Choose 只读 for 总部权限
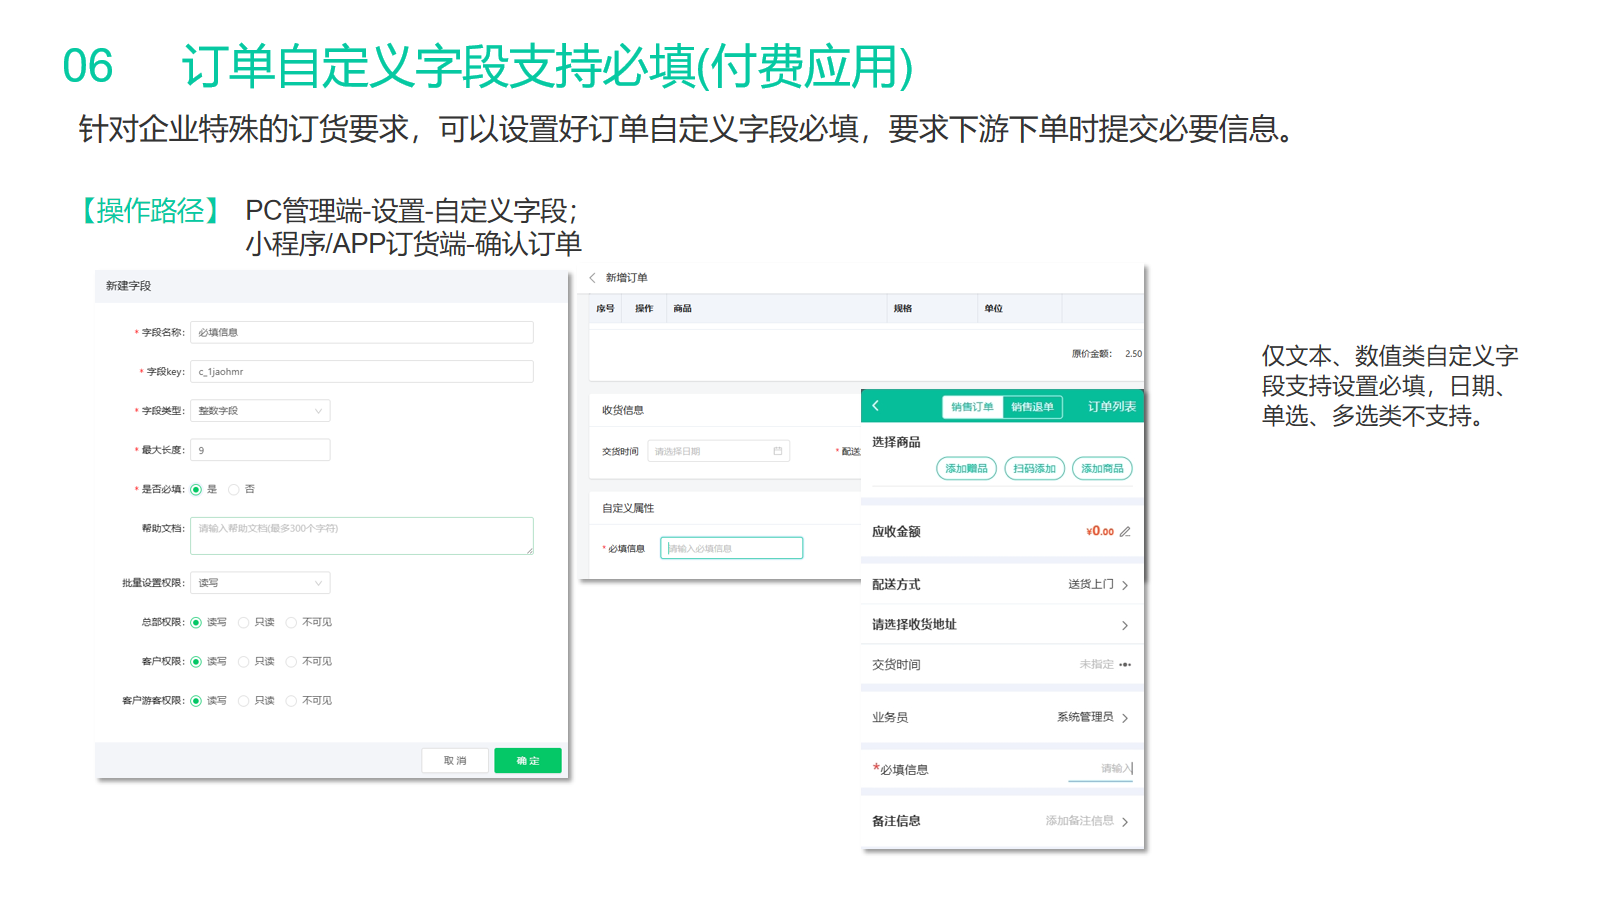1600x900 pixels. 244,623
